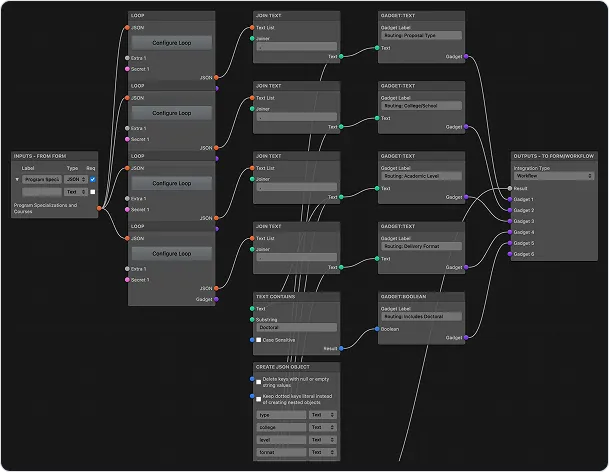Select the Inputs - From Form node header
The width and height of the screenshot is (609, 472).
(x=54, y=156)
